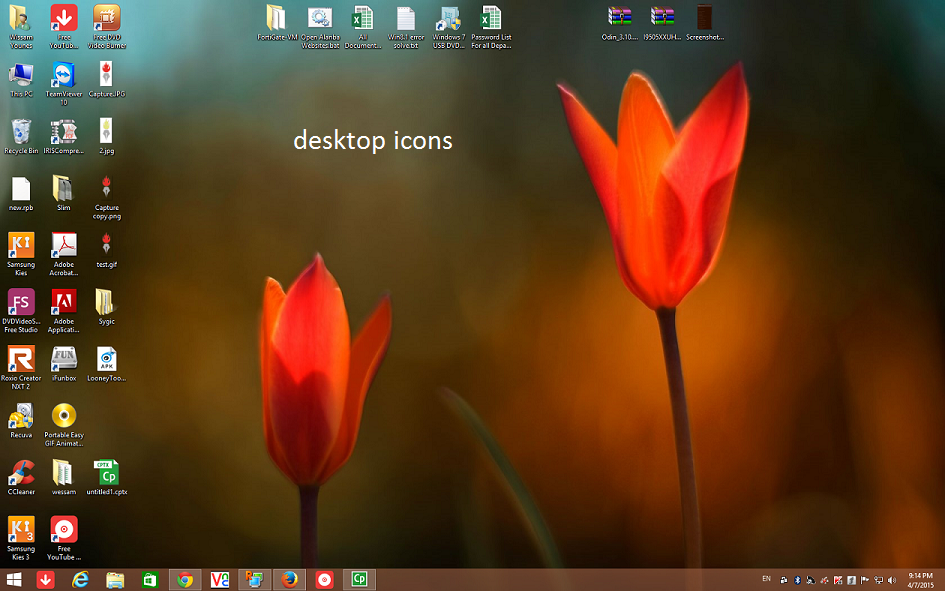
Task: Open the volume speaker tray icon
Action: click(892, 580)
